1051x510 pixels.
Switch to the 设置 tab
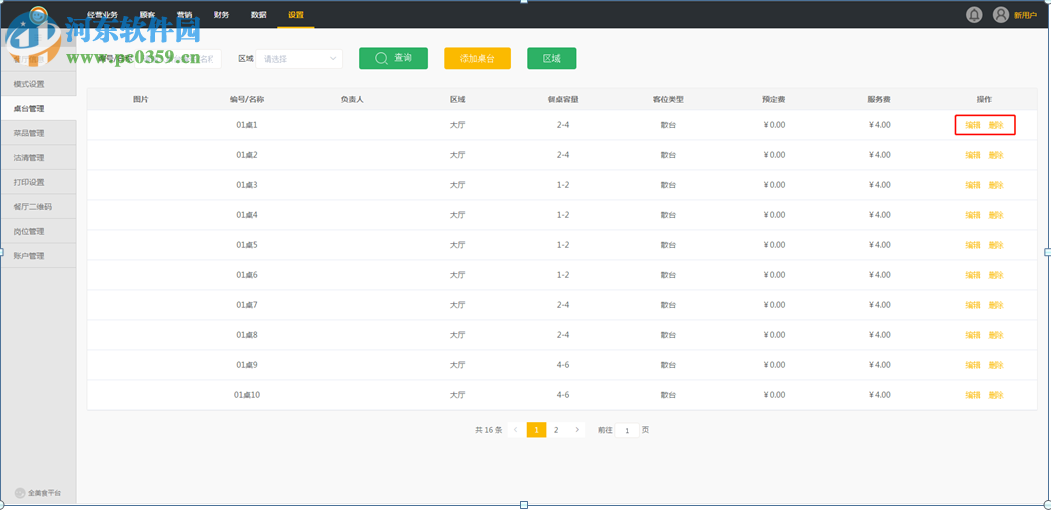coord(296,15)
